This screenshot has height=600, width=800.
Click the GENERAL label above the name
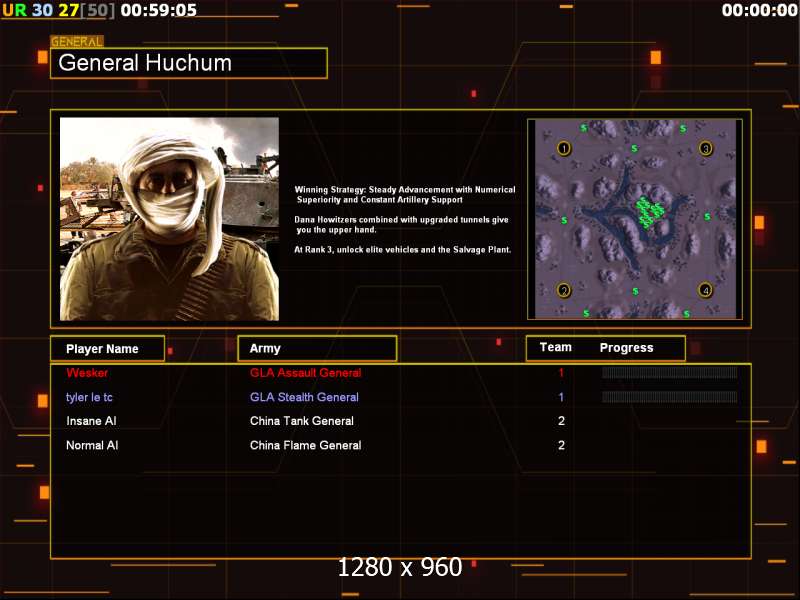coord(77,41)
